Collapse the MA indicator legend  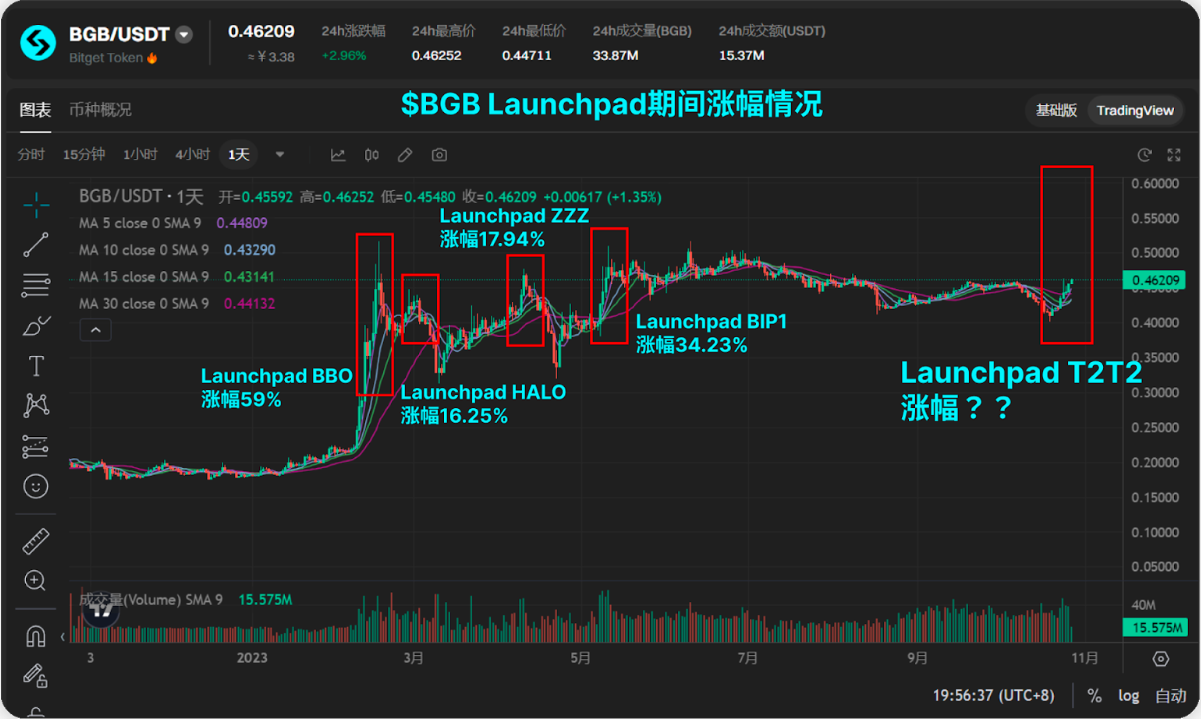95,329
